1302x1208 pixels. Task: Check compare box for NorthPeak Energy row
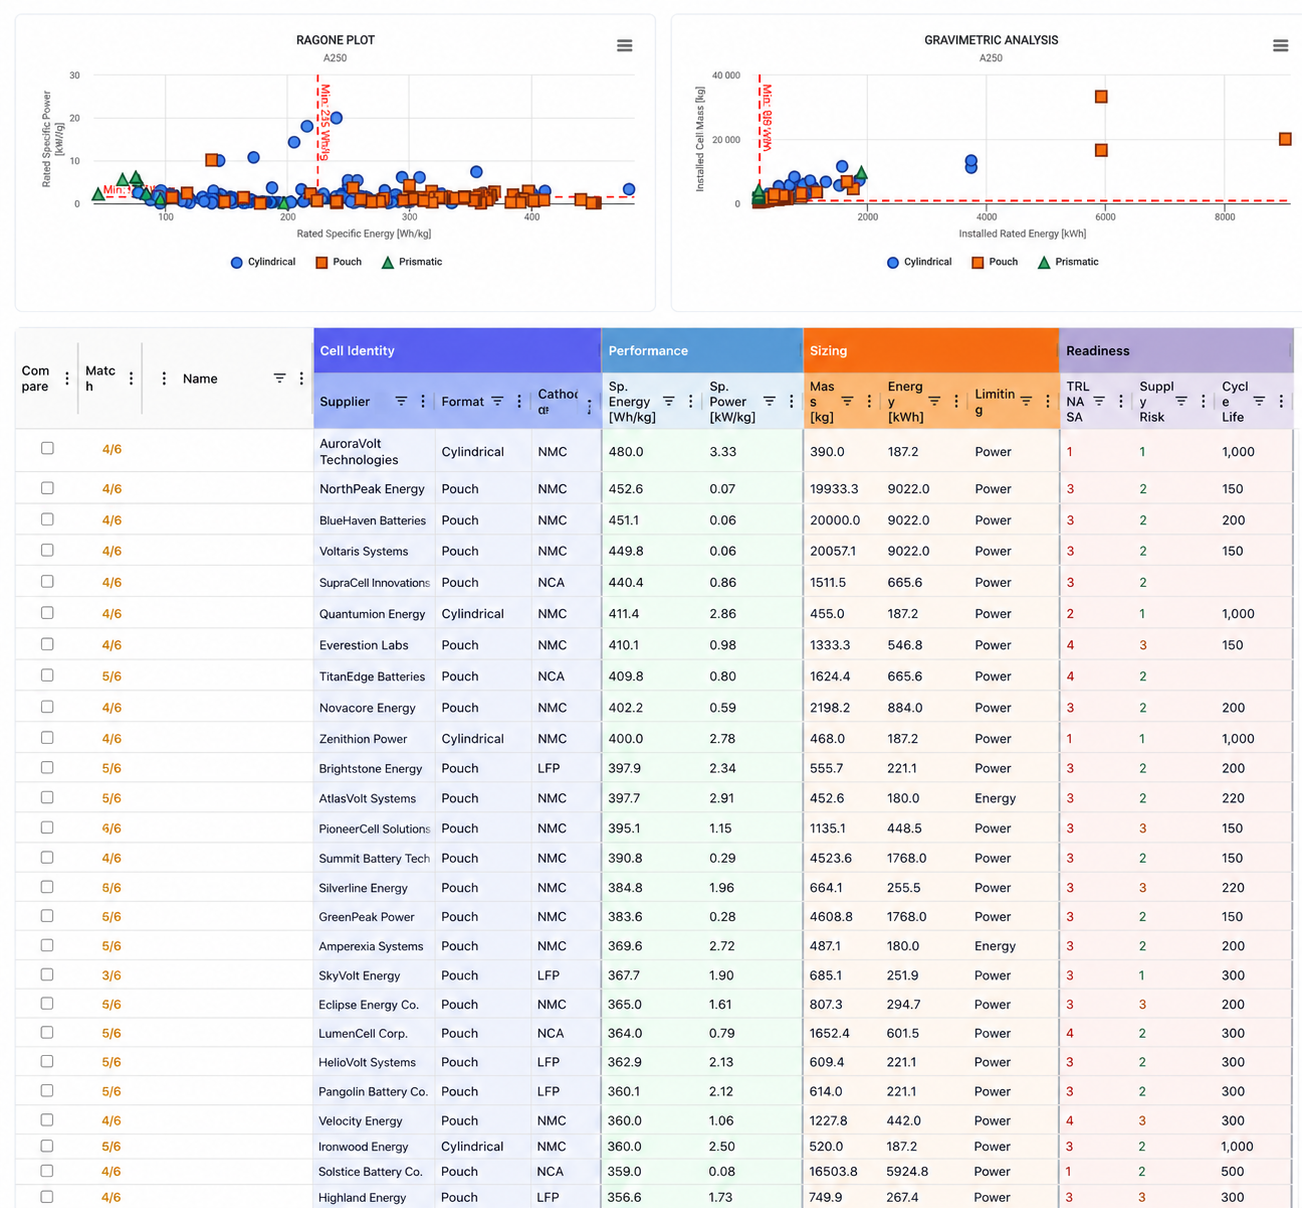pyautogui.click(x=47, y=488)
